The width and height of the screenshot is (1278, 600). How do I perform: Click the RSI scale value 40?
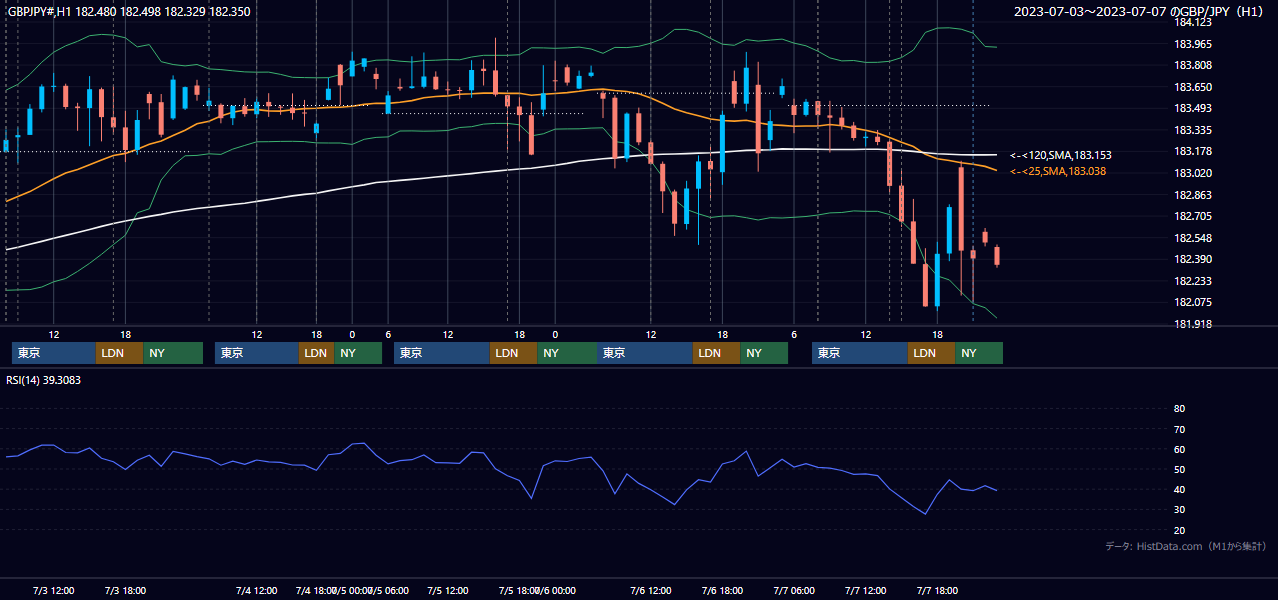point(1179,489)
